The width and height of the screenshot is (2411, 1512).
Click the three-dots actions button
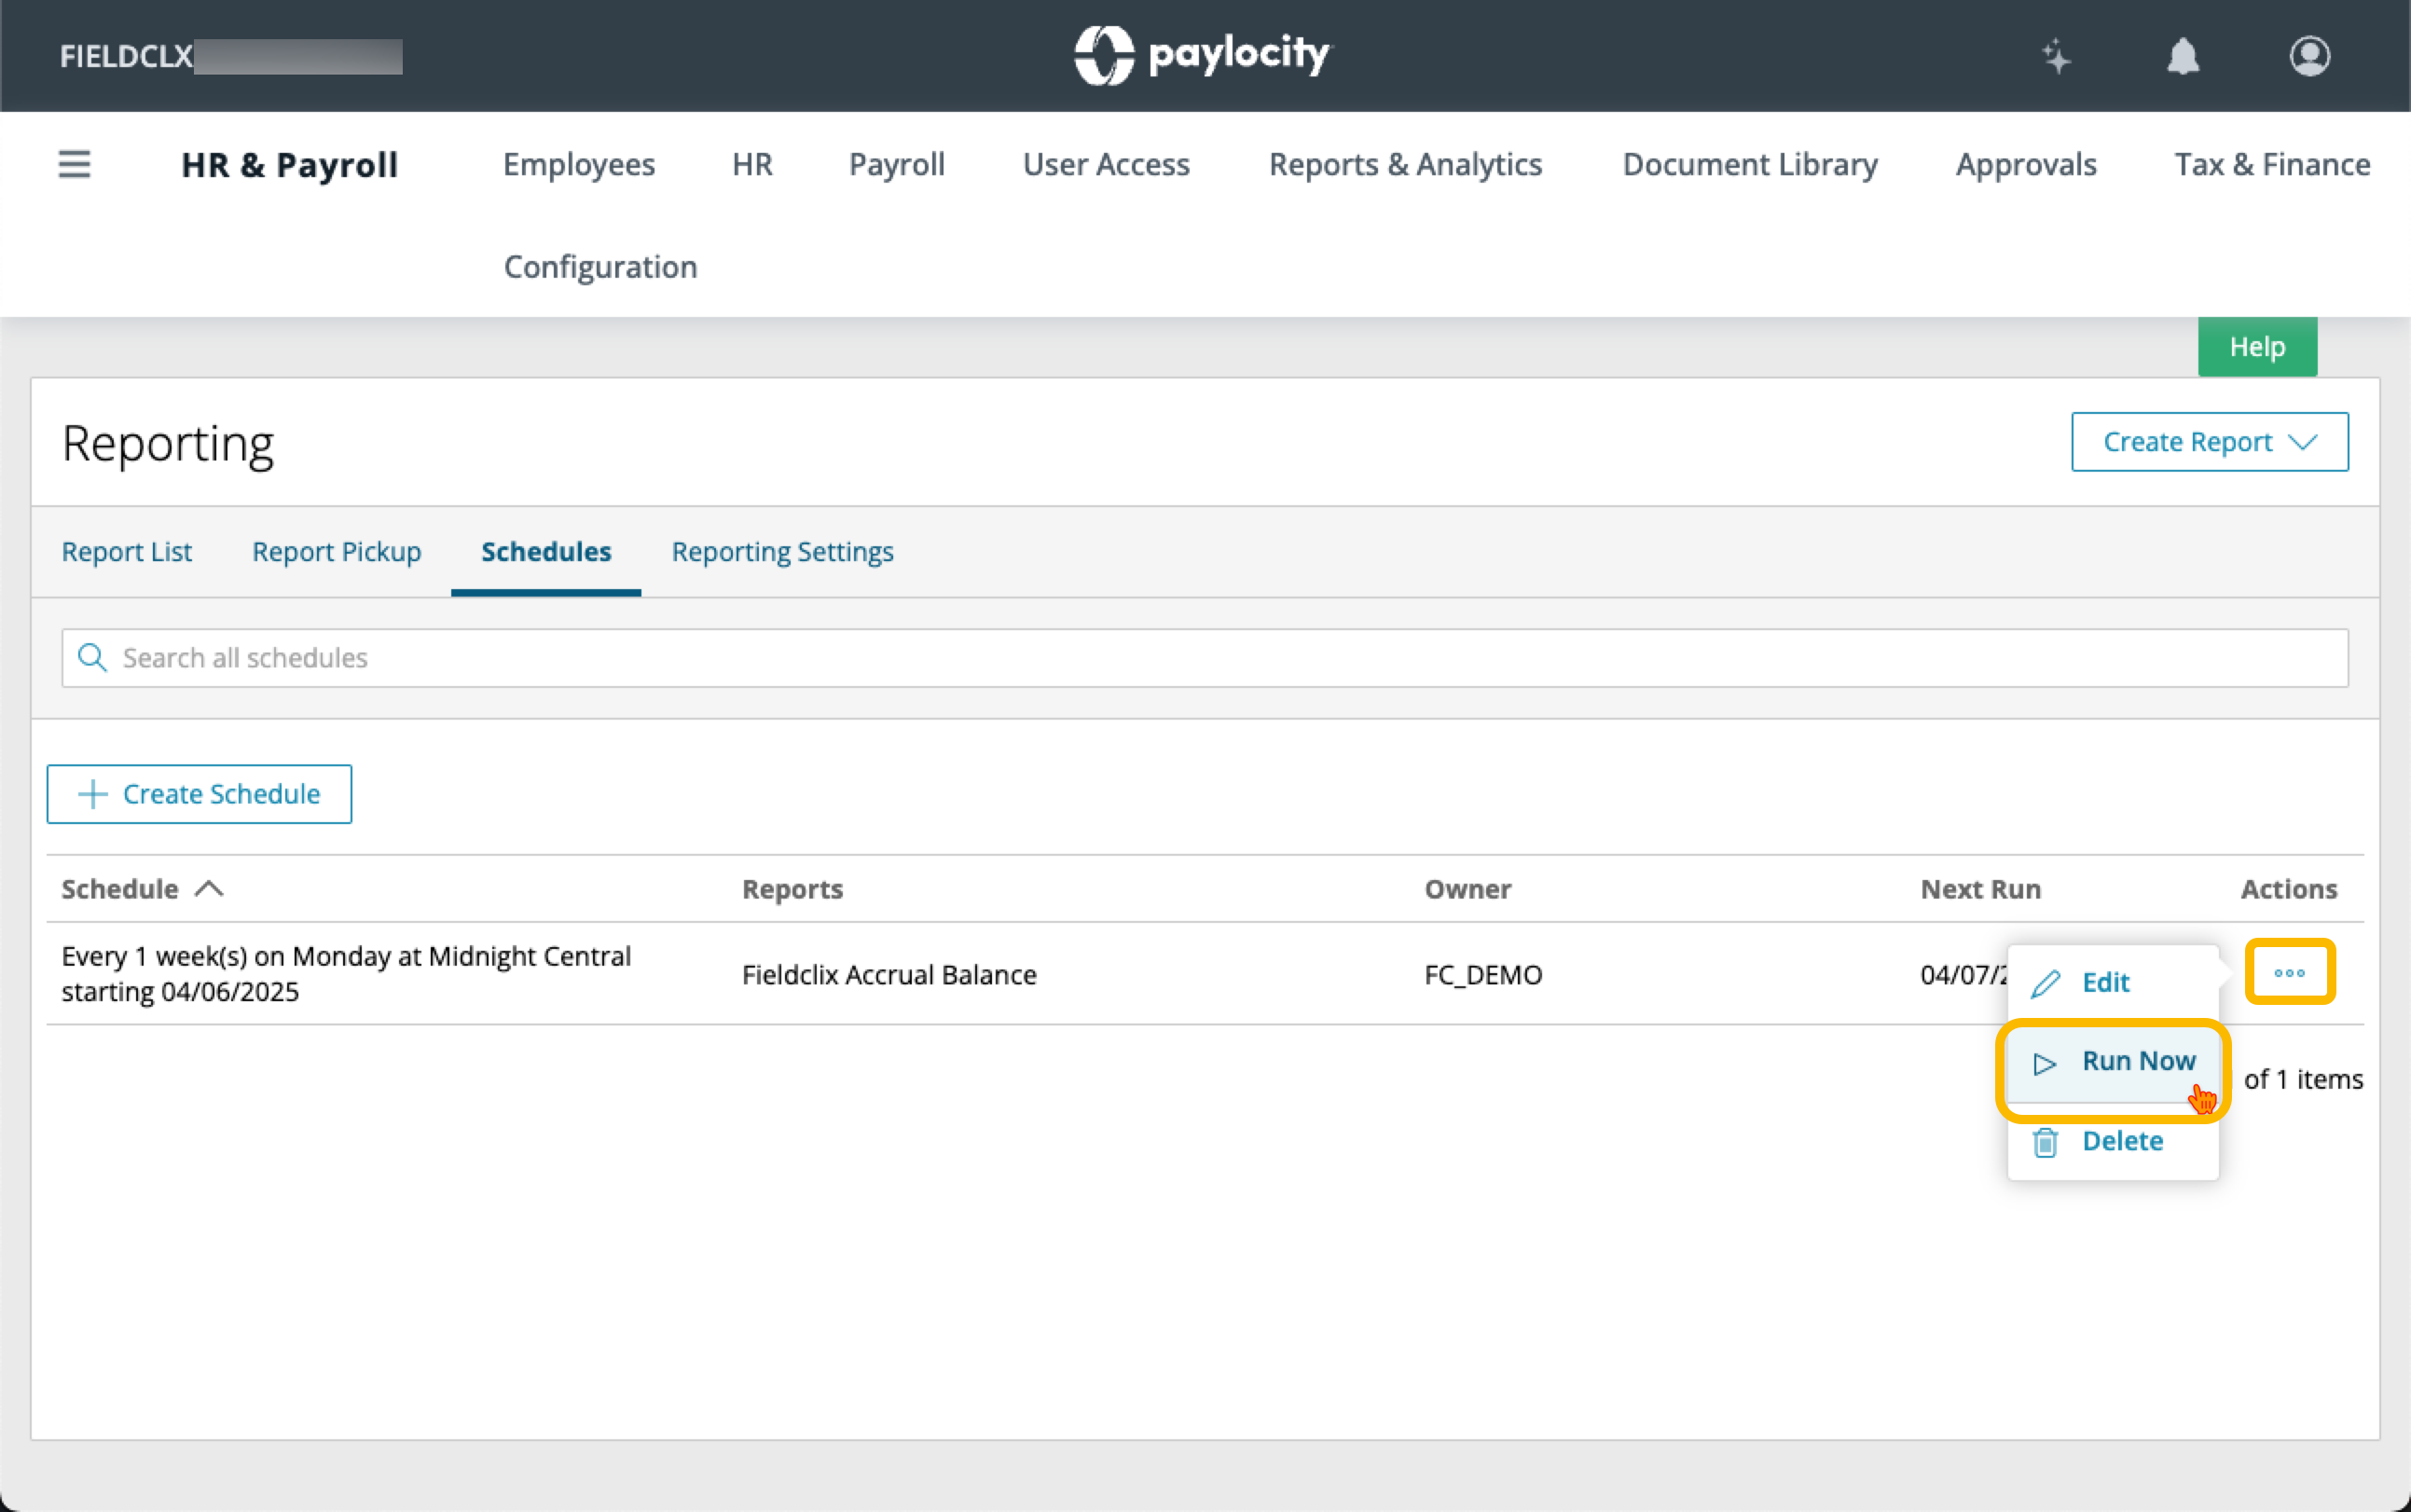(2289, 972)
